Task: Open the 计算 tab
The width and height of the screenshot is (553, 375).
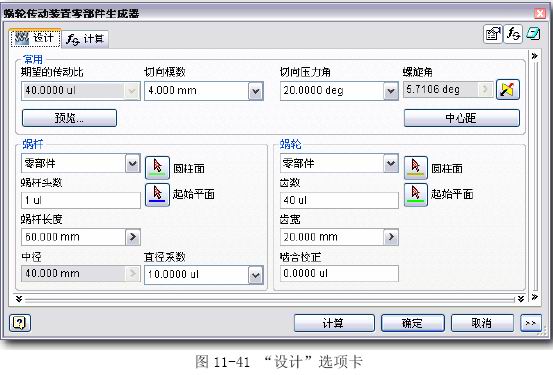Action: [85, 39]
